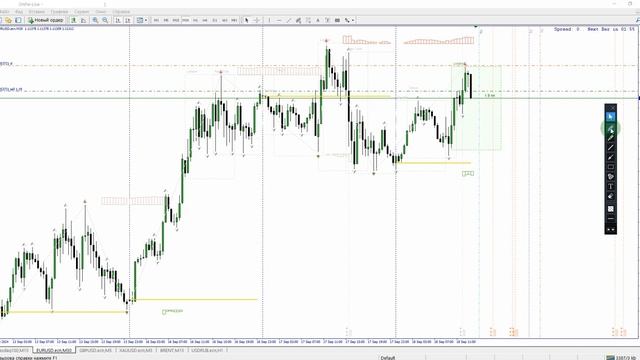This screenshot has height=360, width=640.
Task: Select the Text Label (T) tool
Action: point(328,20)
